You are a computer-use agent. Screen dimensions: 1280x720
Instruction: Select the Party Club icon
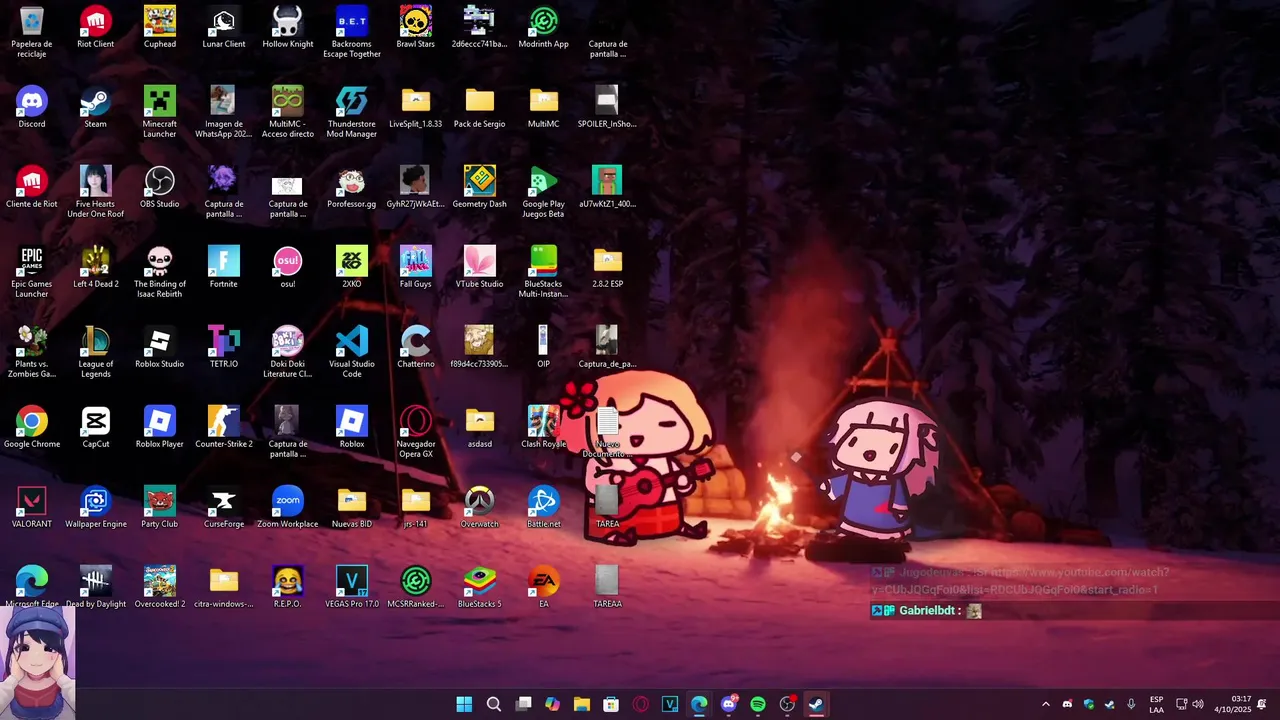pos(160,507)
